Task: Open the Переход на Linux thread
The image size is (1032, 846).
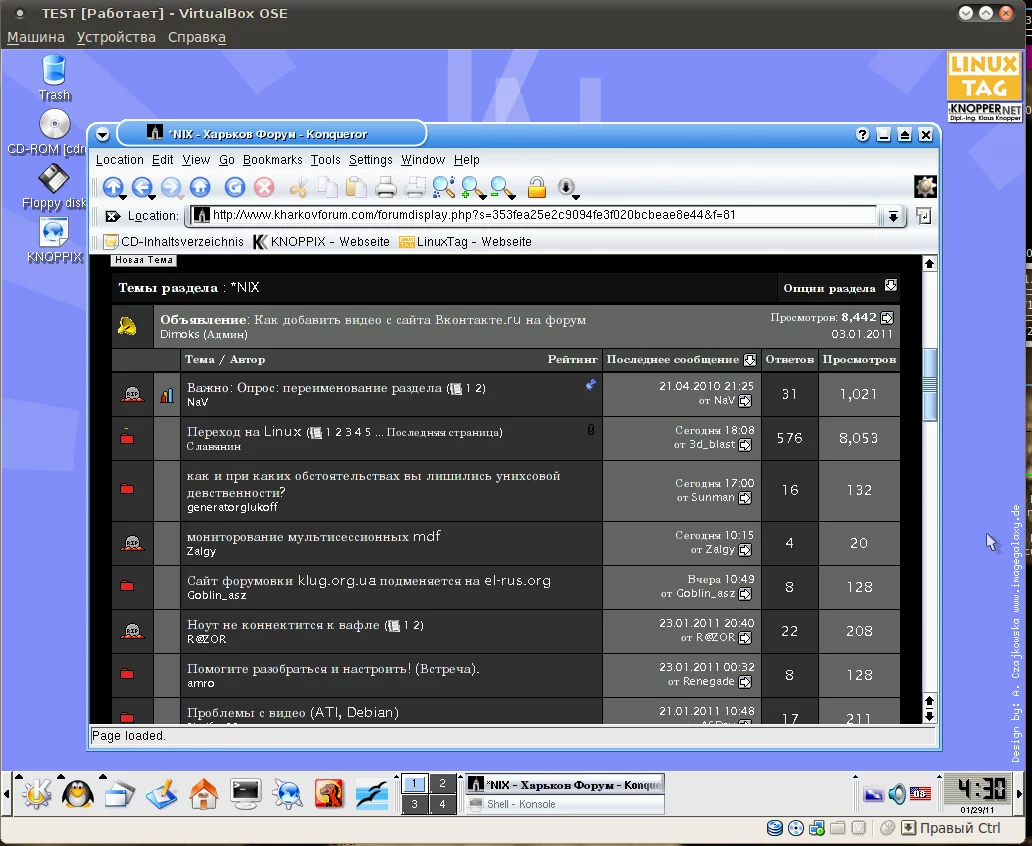Action: [244, 432]
